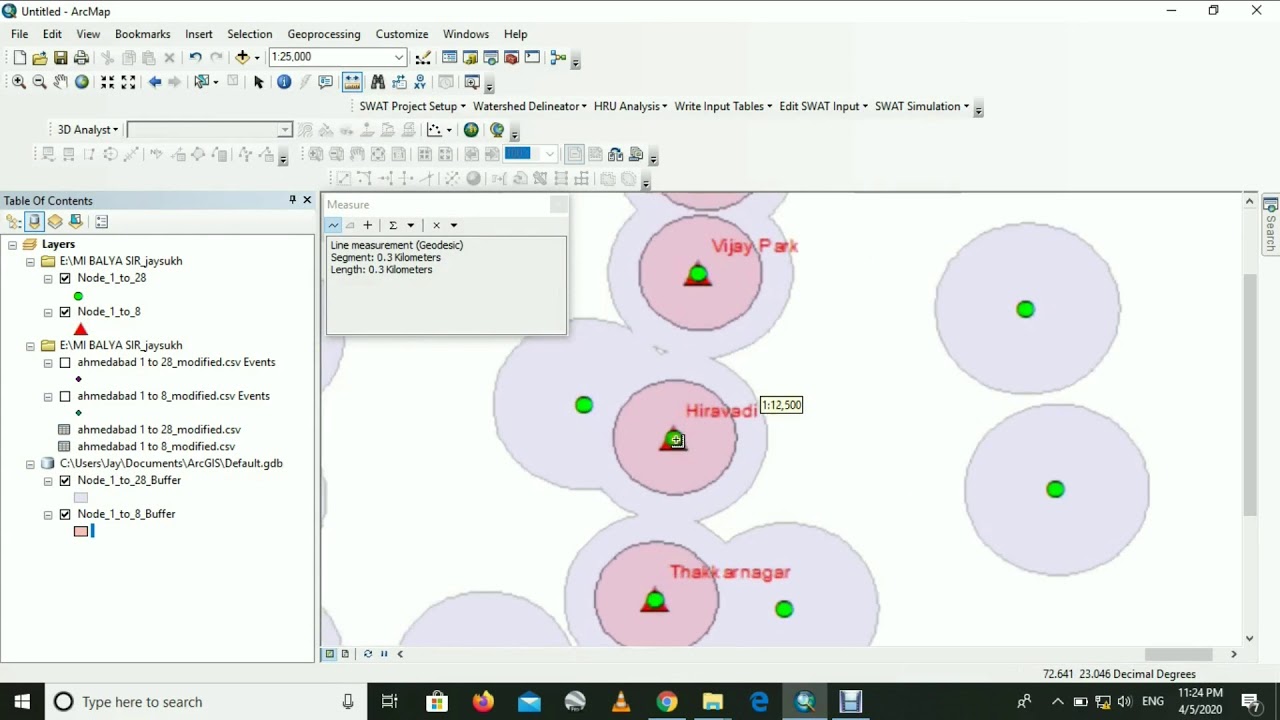Enable ahmedabad 1 to 28_modified.csv Events layer
Screen dimensions: 1280x720
click(x=65, y=363)
